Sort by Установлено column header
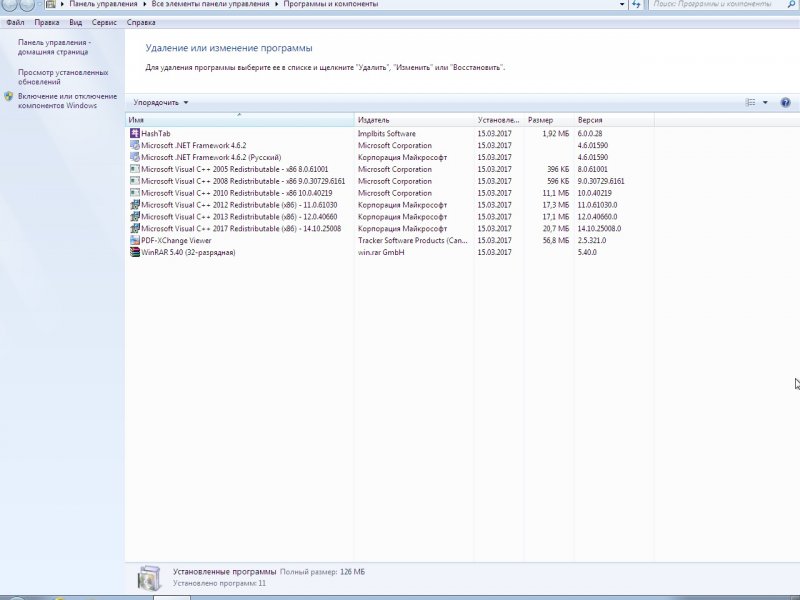The width and height of the screenshot is (800, 600). 499,120
